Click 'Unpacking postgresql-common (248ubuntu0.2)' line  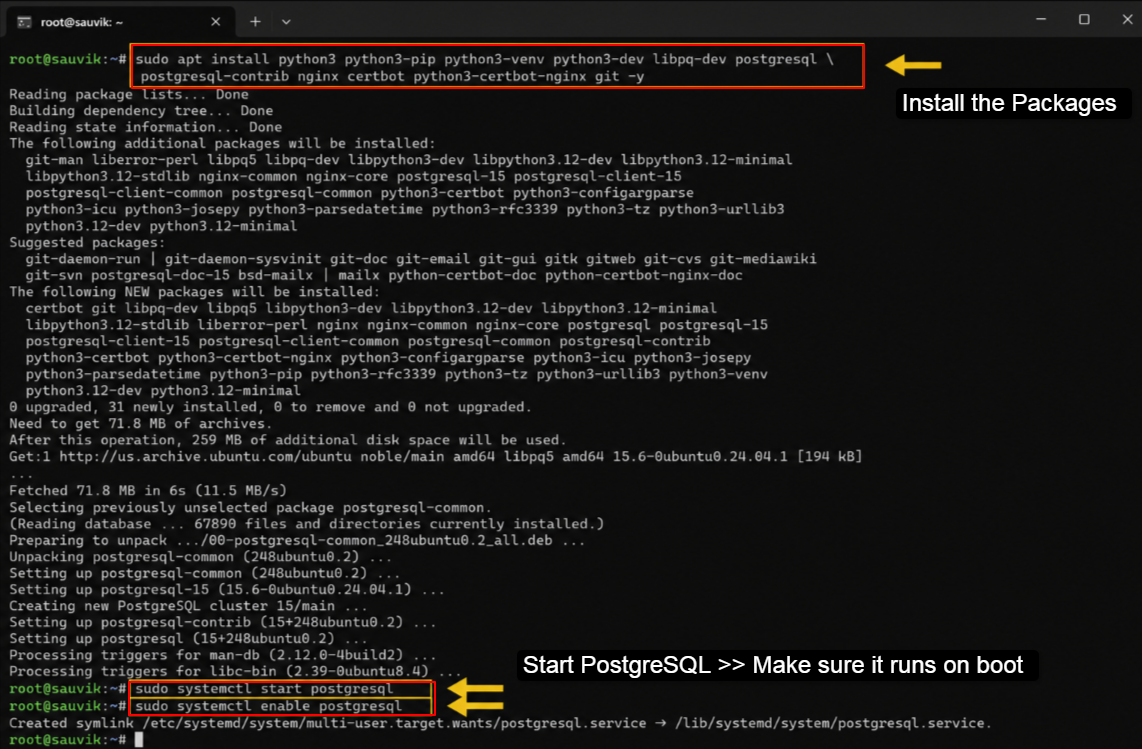coord(200,557)
